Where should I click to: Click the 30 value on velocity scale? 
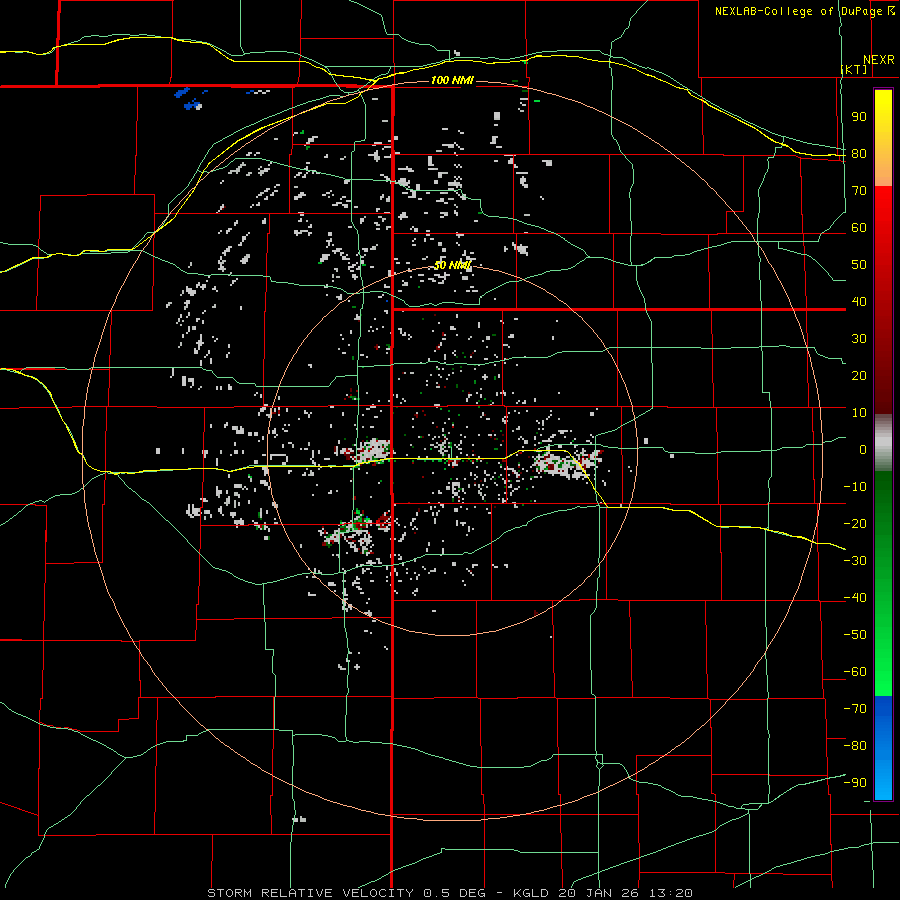859,339
